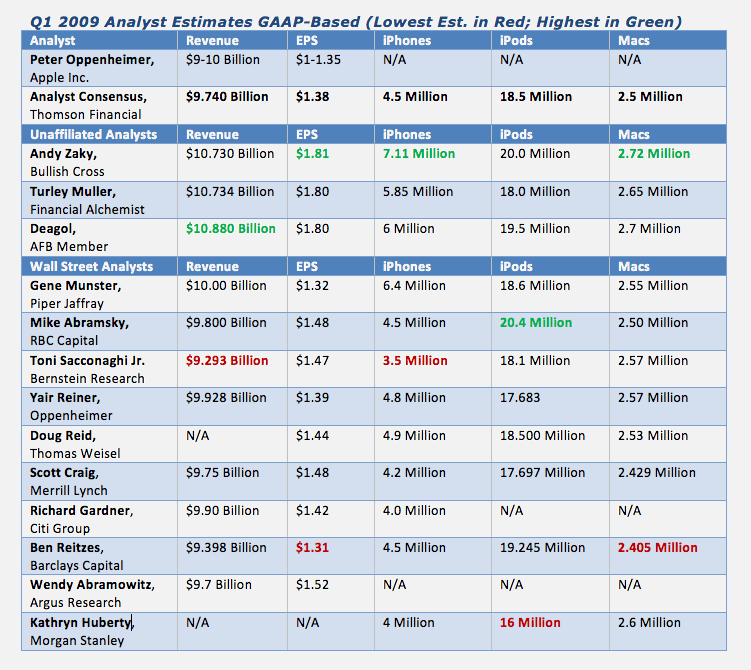Click the "18.5 Million" consensus iPods cell
This screenshot has height=670, width=751.
[x=536, y=97]
